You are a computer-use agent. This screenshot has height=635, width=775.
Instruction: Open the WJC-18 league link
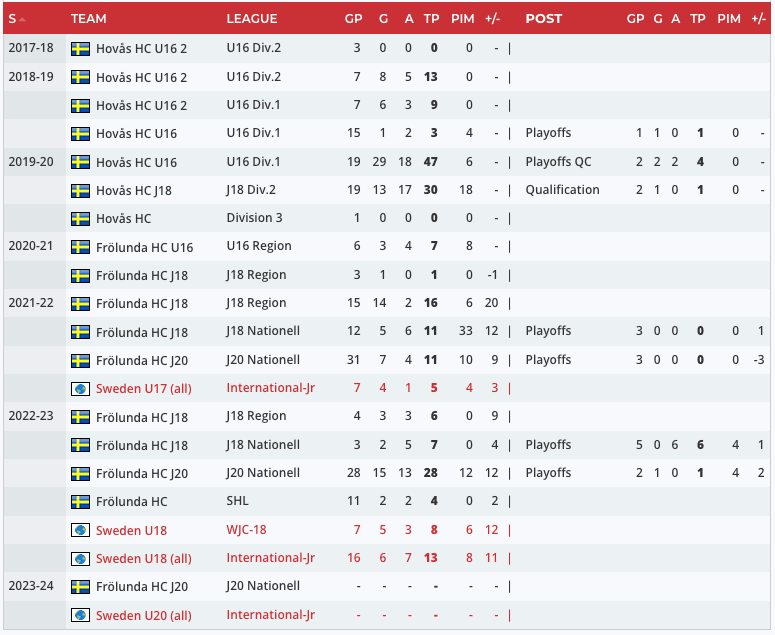(x=247, y=530)
